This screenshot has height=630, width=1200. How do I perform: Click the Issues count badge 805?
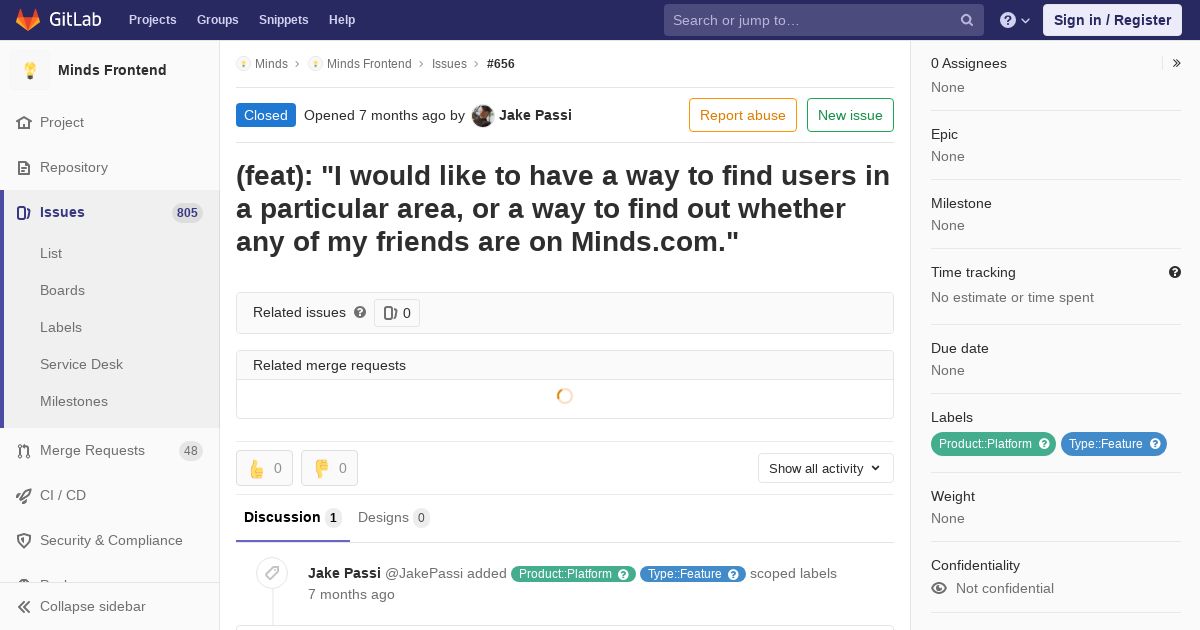point(187,212)
